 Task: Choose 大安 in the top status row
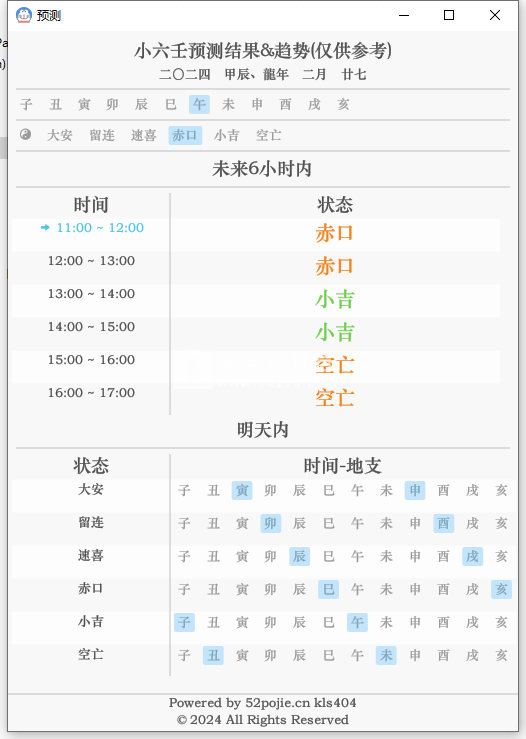[x=59, y=135]
